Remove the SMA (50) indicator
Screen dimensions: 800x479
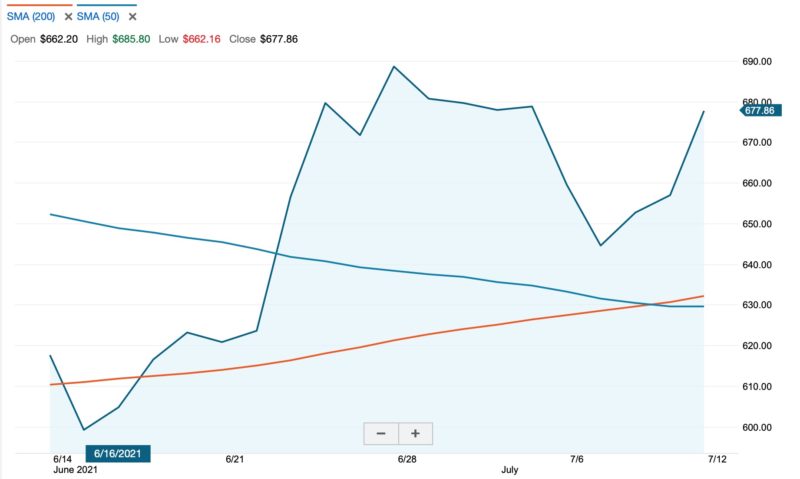coord(132,17)
